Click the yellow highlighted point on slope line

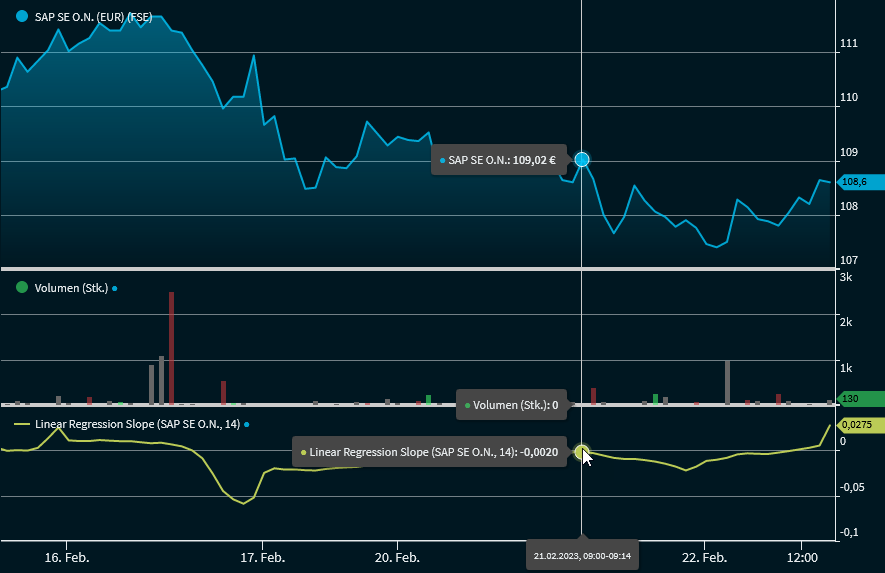click(x=582, y=452)
